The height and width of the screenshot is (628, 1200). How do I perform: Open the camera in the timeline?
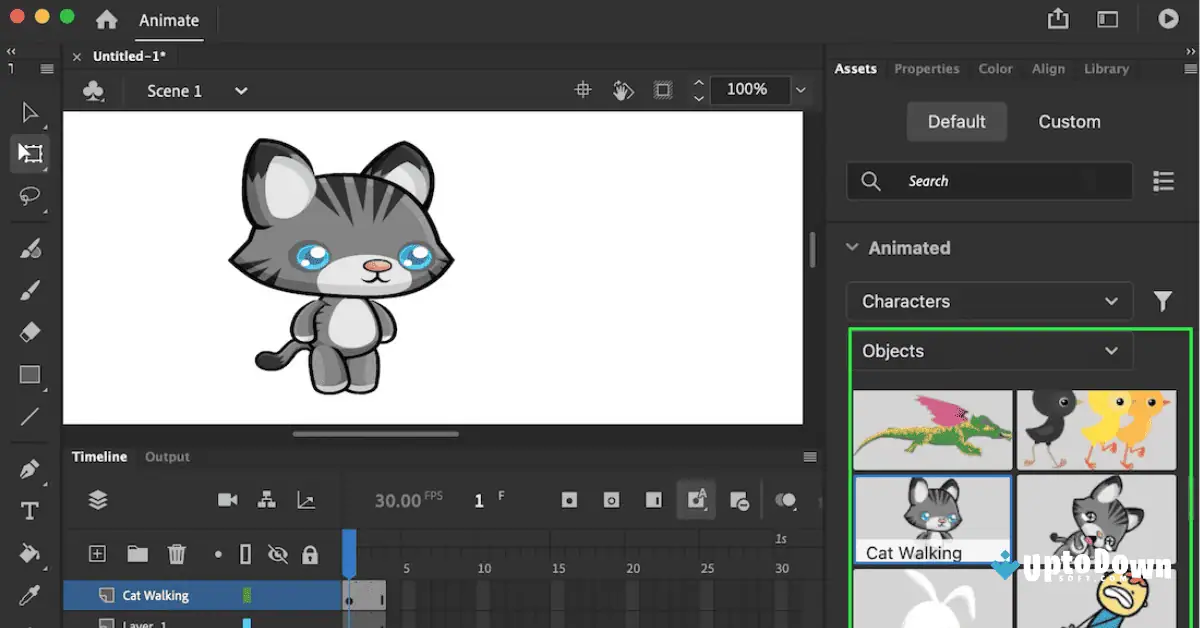[x=227, y=499]
